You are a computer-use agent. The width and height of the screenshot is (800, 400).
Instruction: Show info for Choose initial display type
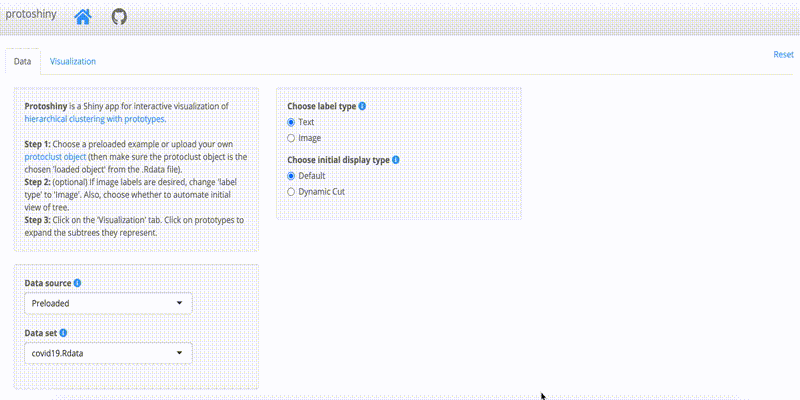coord(395,160)
